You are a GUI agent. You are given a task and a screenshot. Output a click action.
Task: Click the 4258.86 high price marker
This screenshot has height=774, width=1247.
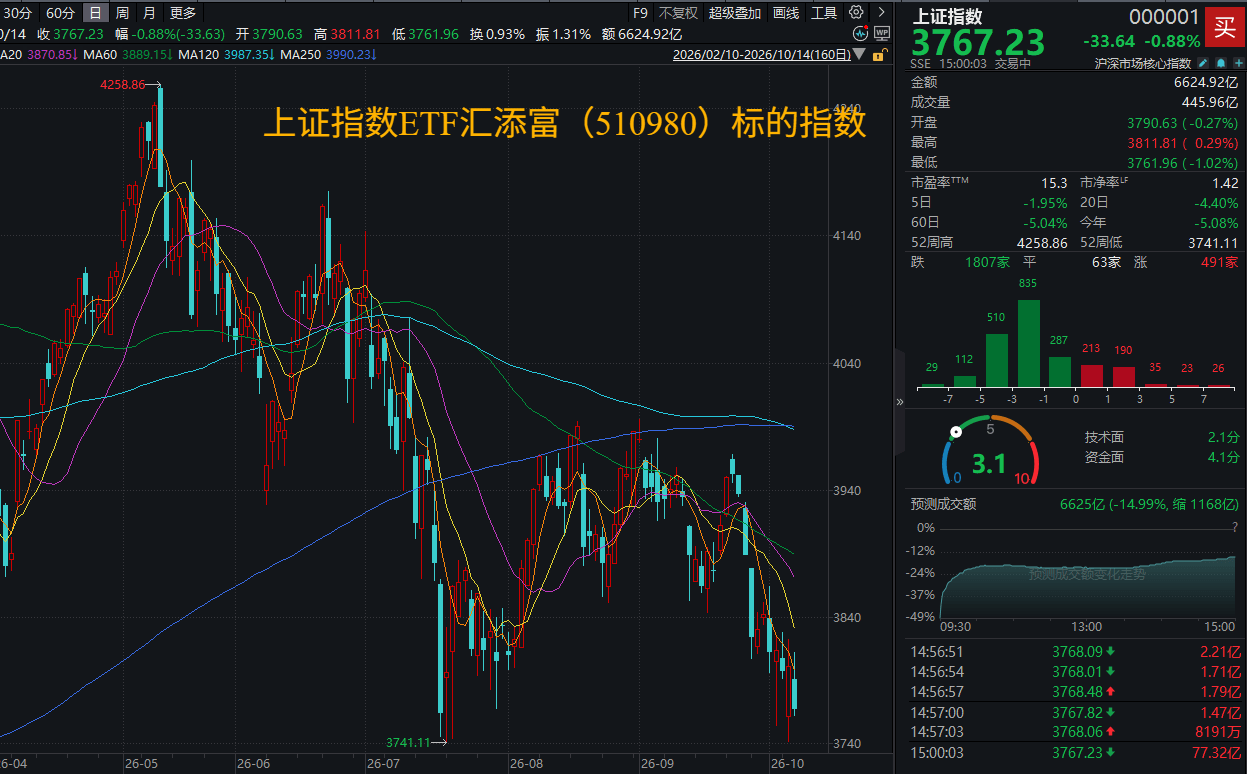[122, 85]
